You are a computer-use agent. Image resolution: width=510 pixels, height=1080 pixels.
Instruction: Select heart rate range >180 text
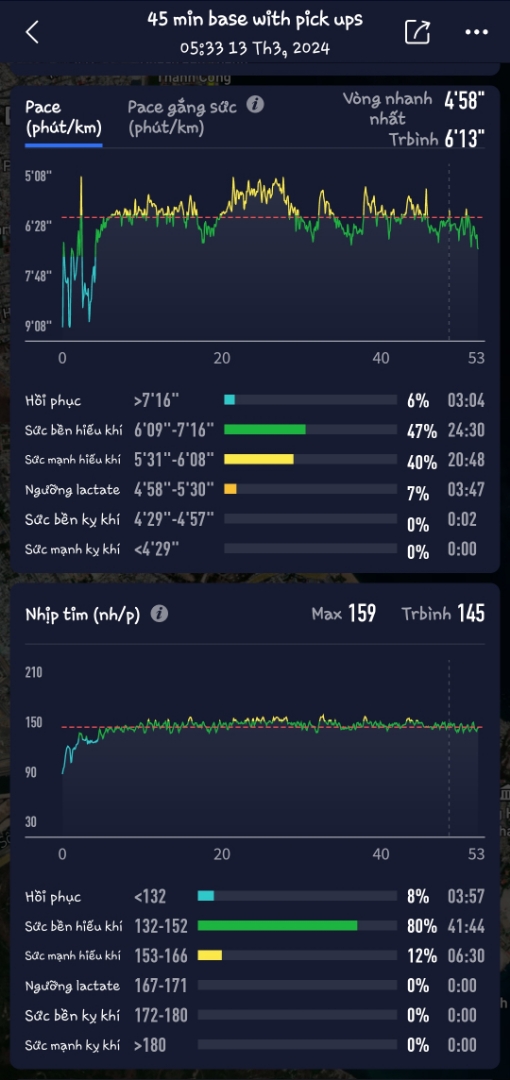150,1045
